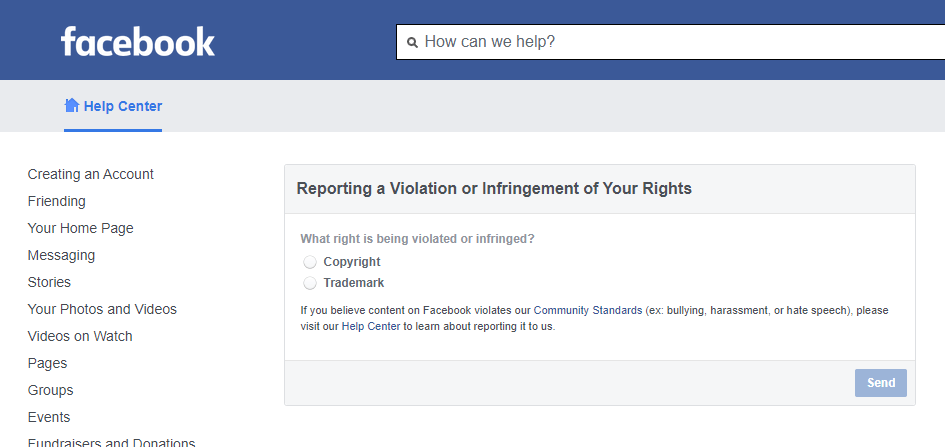
Task: Open Creating an Account topic
Action: [90, 174]
